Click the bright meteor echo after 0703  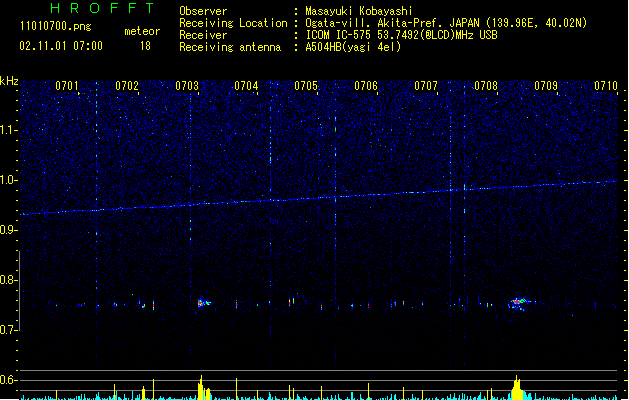click(203, 303)
